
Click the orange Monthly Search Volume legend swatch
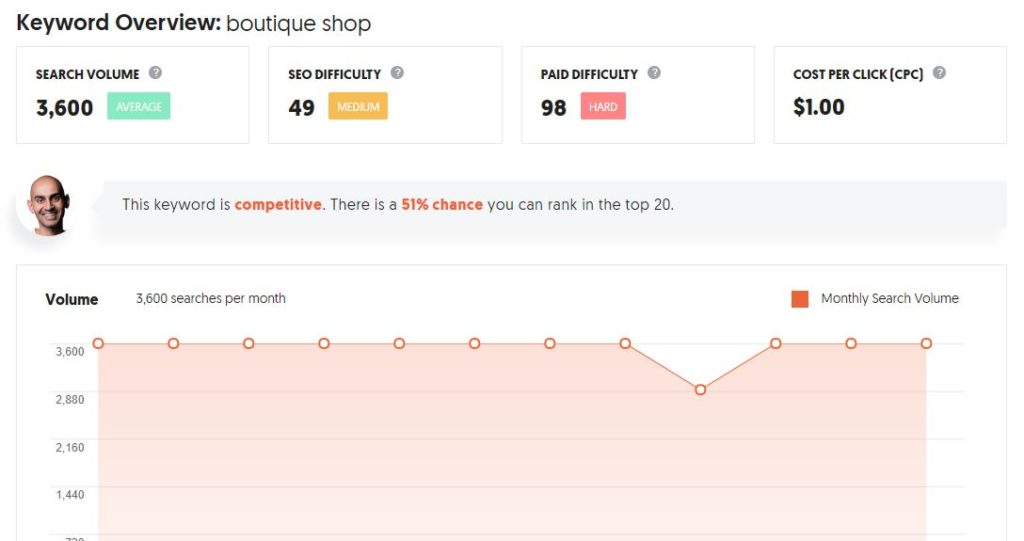pos(800,299)
